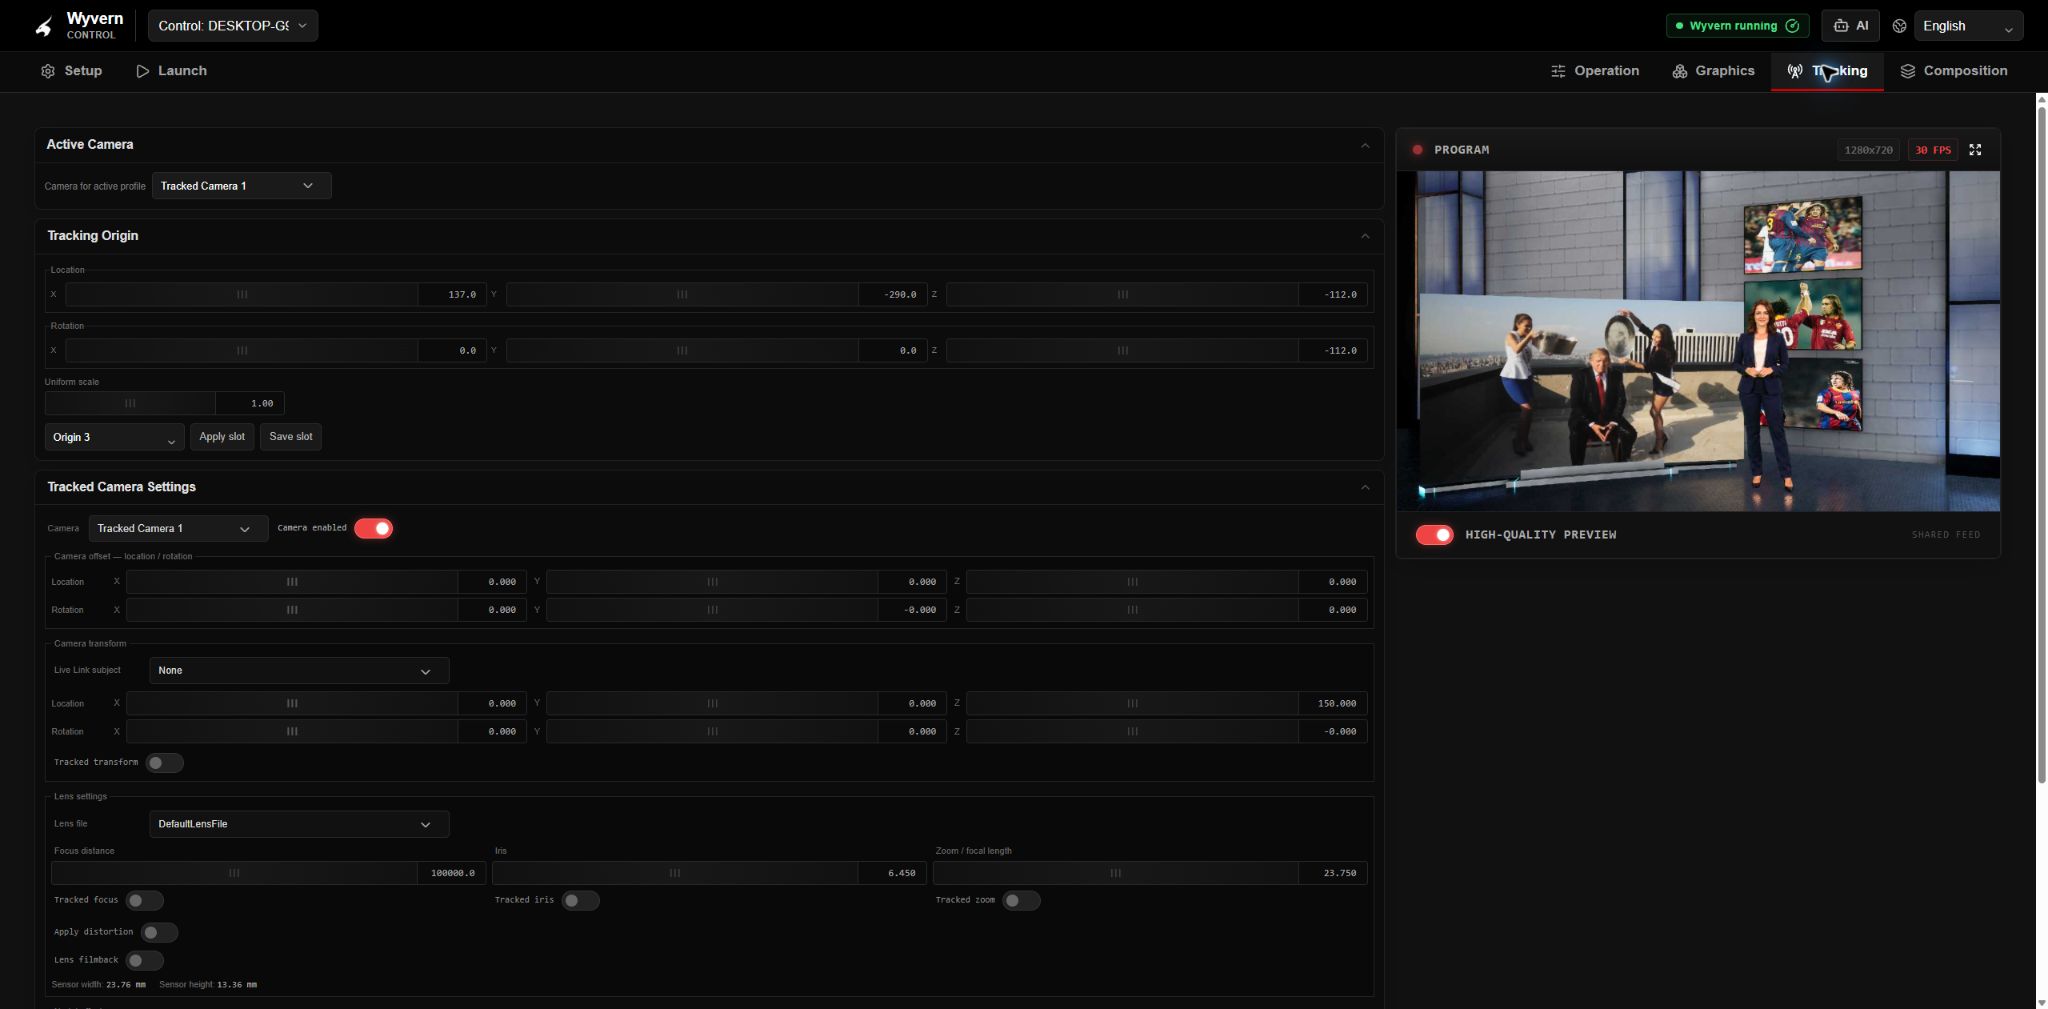
Task: Turn off High-Quality Preview toggle
Action: [1435, 535]
